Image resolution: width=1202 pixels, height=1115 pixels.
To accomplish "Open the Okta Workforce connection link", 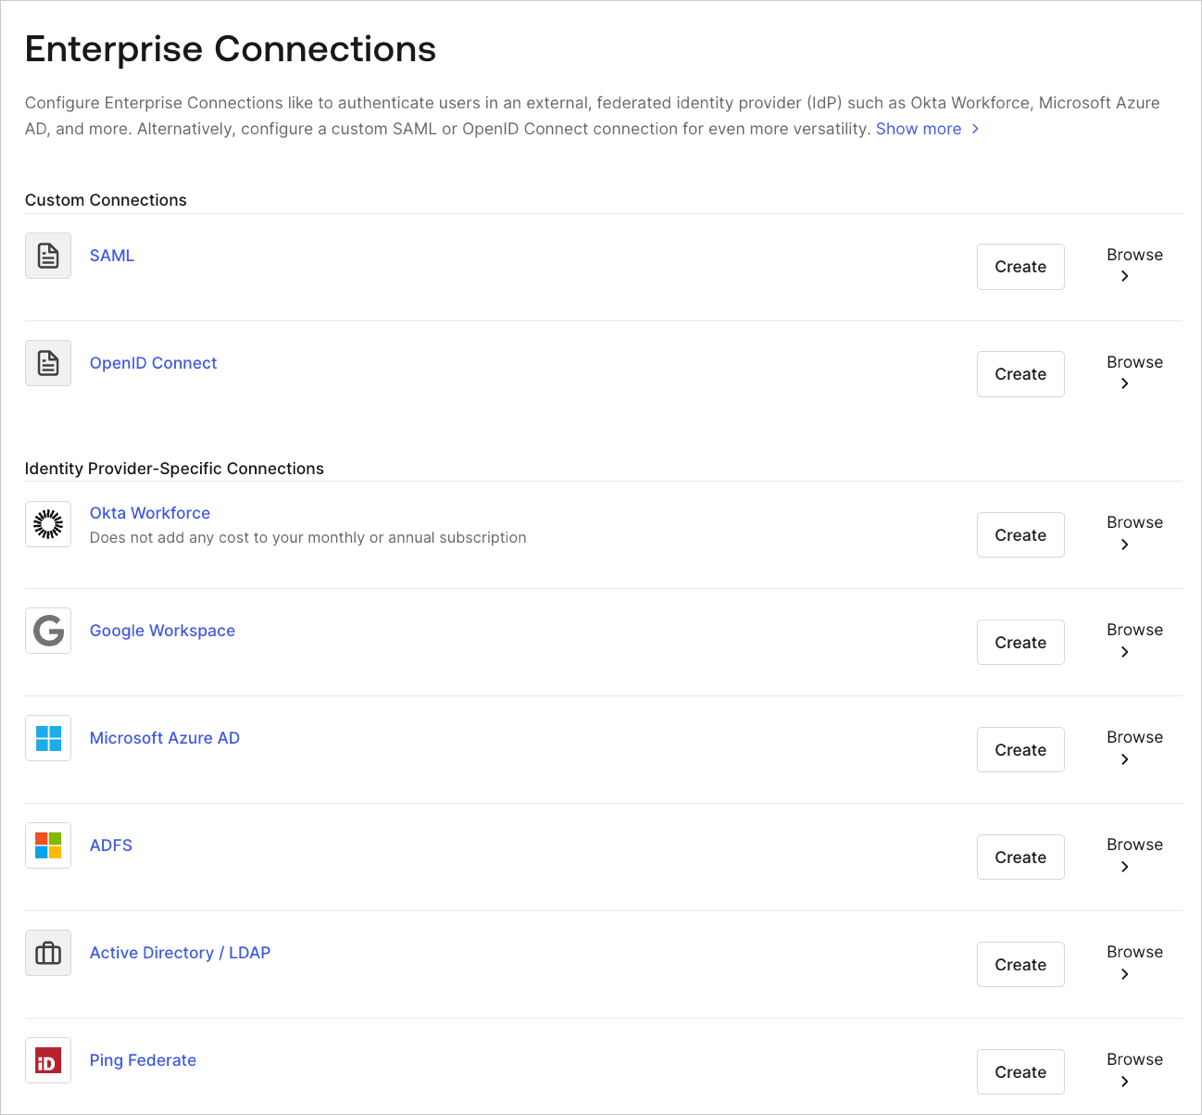I will point(150,512).
